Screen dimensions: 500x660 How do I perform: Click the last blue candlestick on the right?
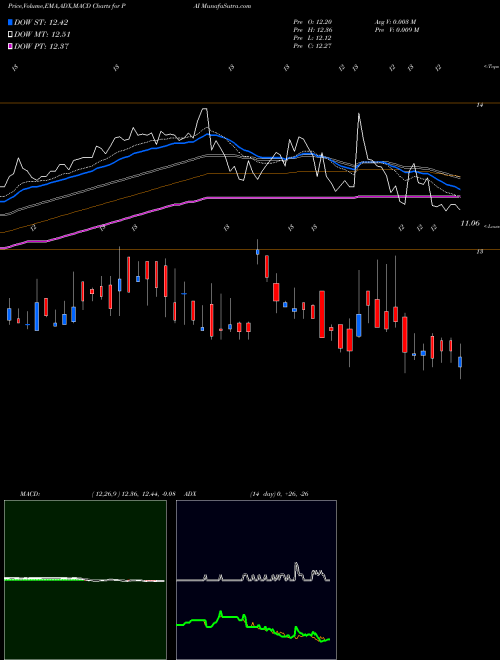coord(460,362)
